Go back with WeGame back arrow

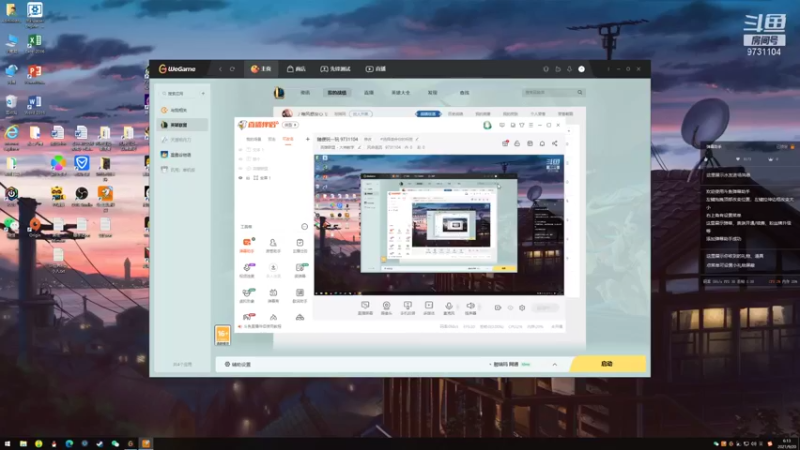220,69
